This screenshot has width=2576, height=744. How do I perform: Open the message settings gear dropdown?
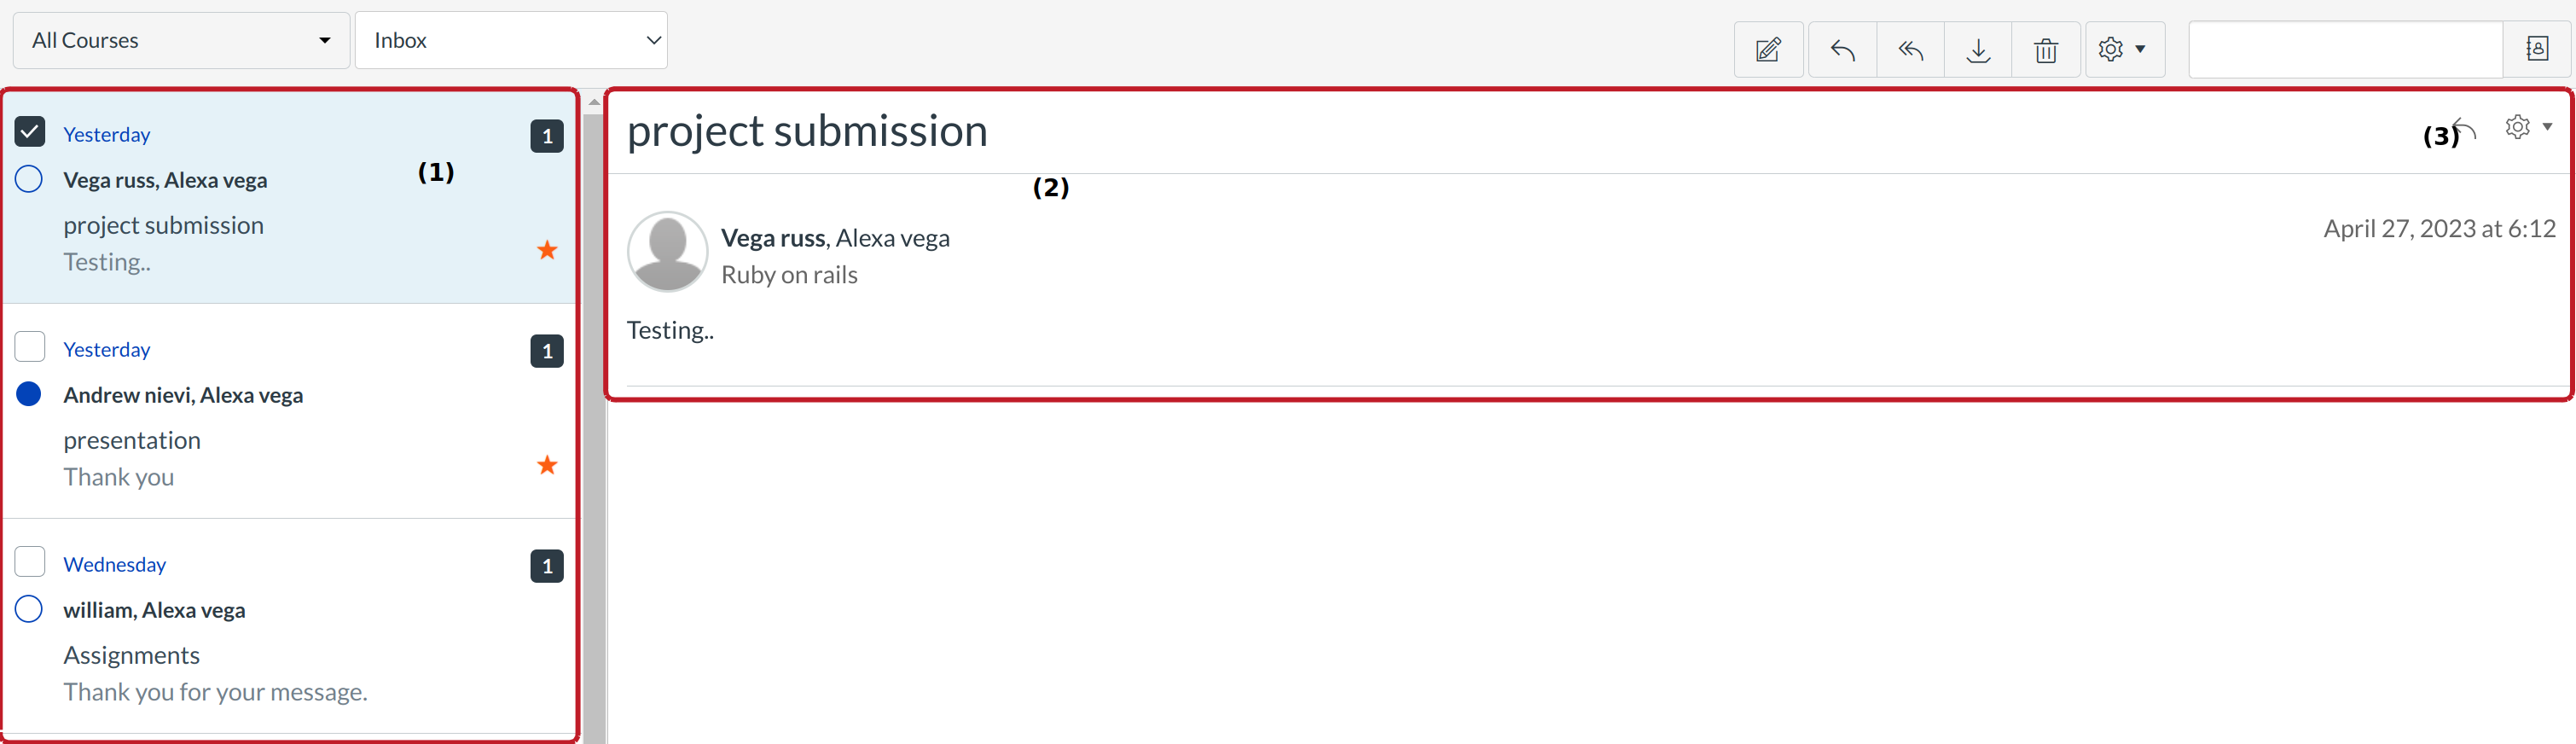pos(2527,127)
